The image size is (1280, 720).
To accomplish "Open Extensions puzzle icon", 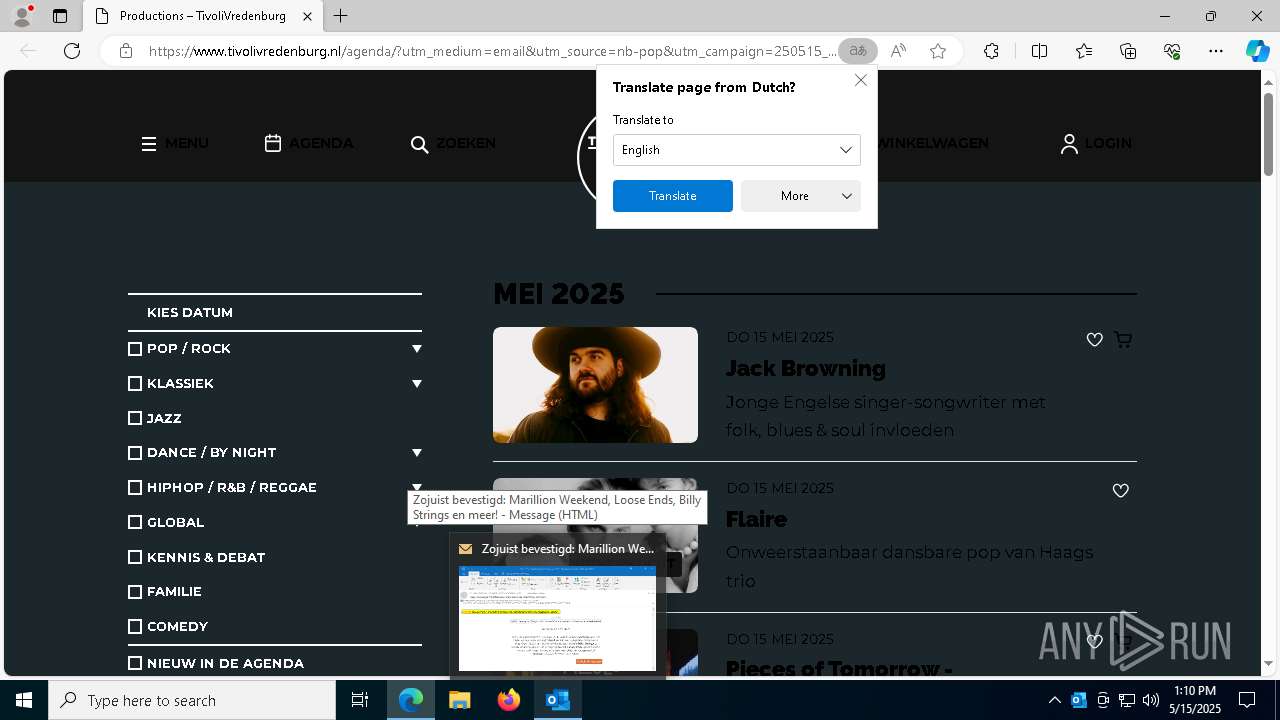I will tap(991, 51).
